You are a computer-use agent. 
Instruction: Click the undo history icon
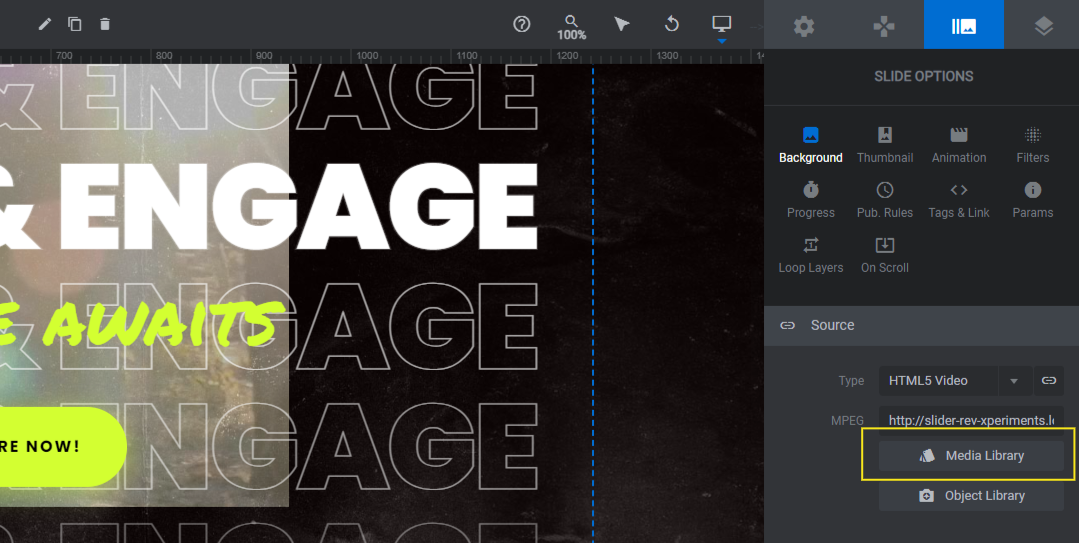coord(672,24)
